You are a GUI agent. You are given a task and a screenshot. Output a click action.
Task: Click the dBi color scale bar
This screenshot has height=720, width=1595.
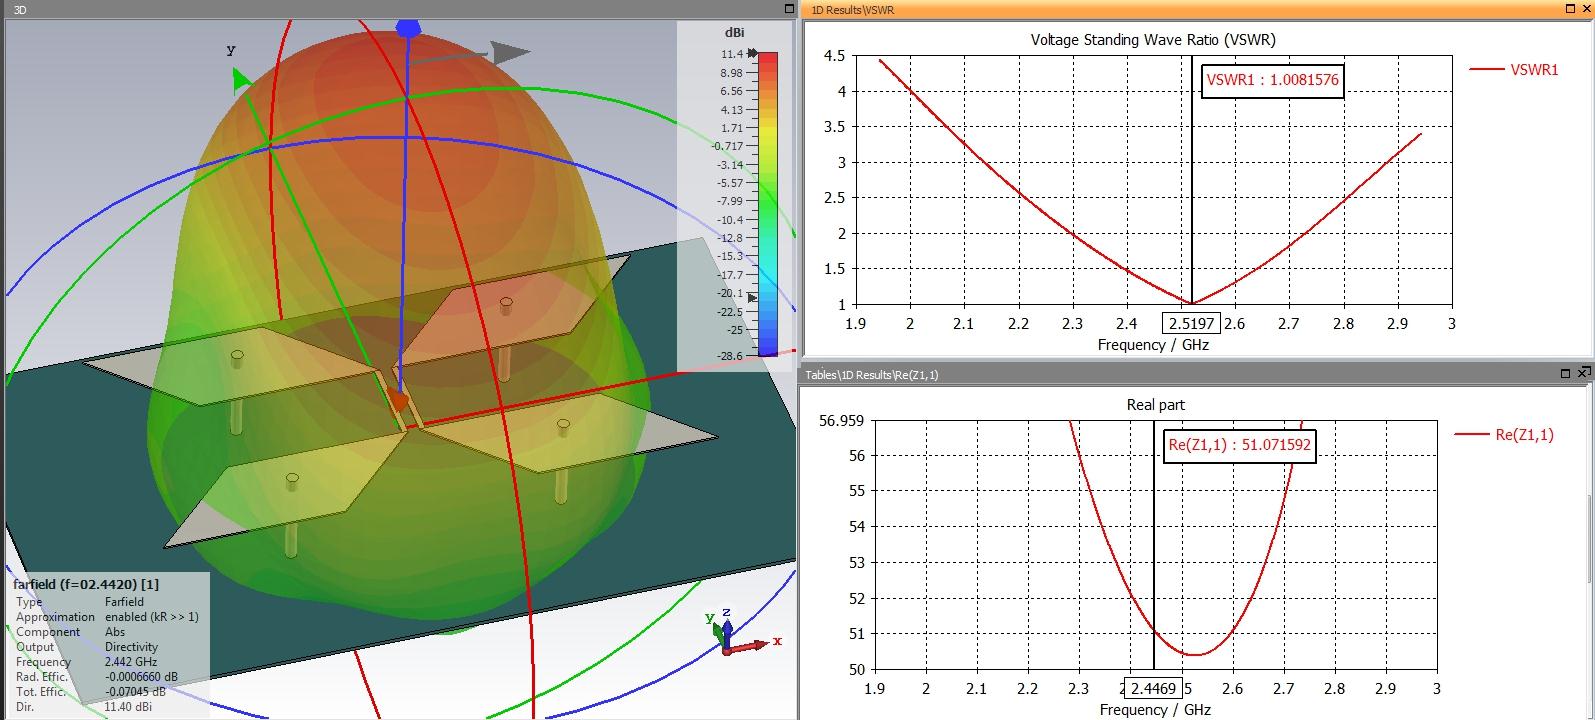point(768,204)
